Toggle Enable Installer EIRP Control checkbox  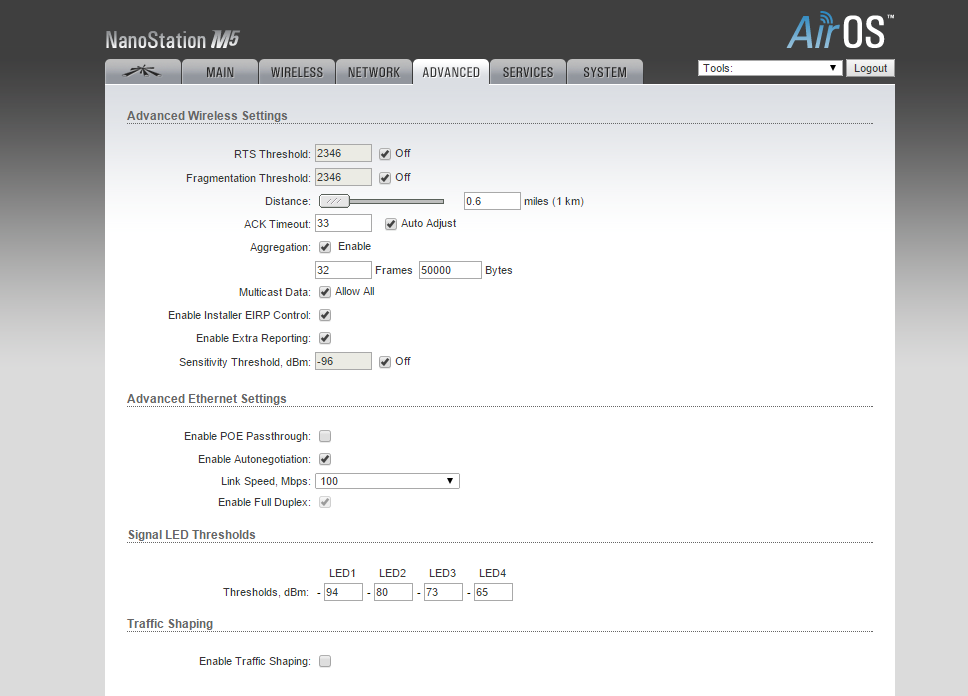click(325, 315)
